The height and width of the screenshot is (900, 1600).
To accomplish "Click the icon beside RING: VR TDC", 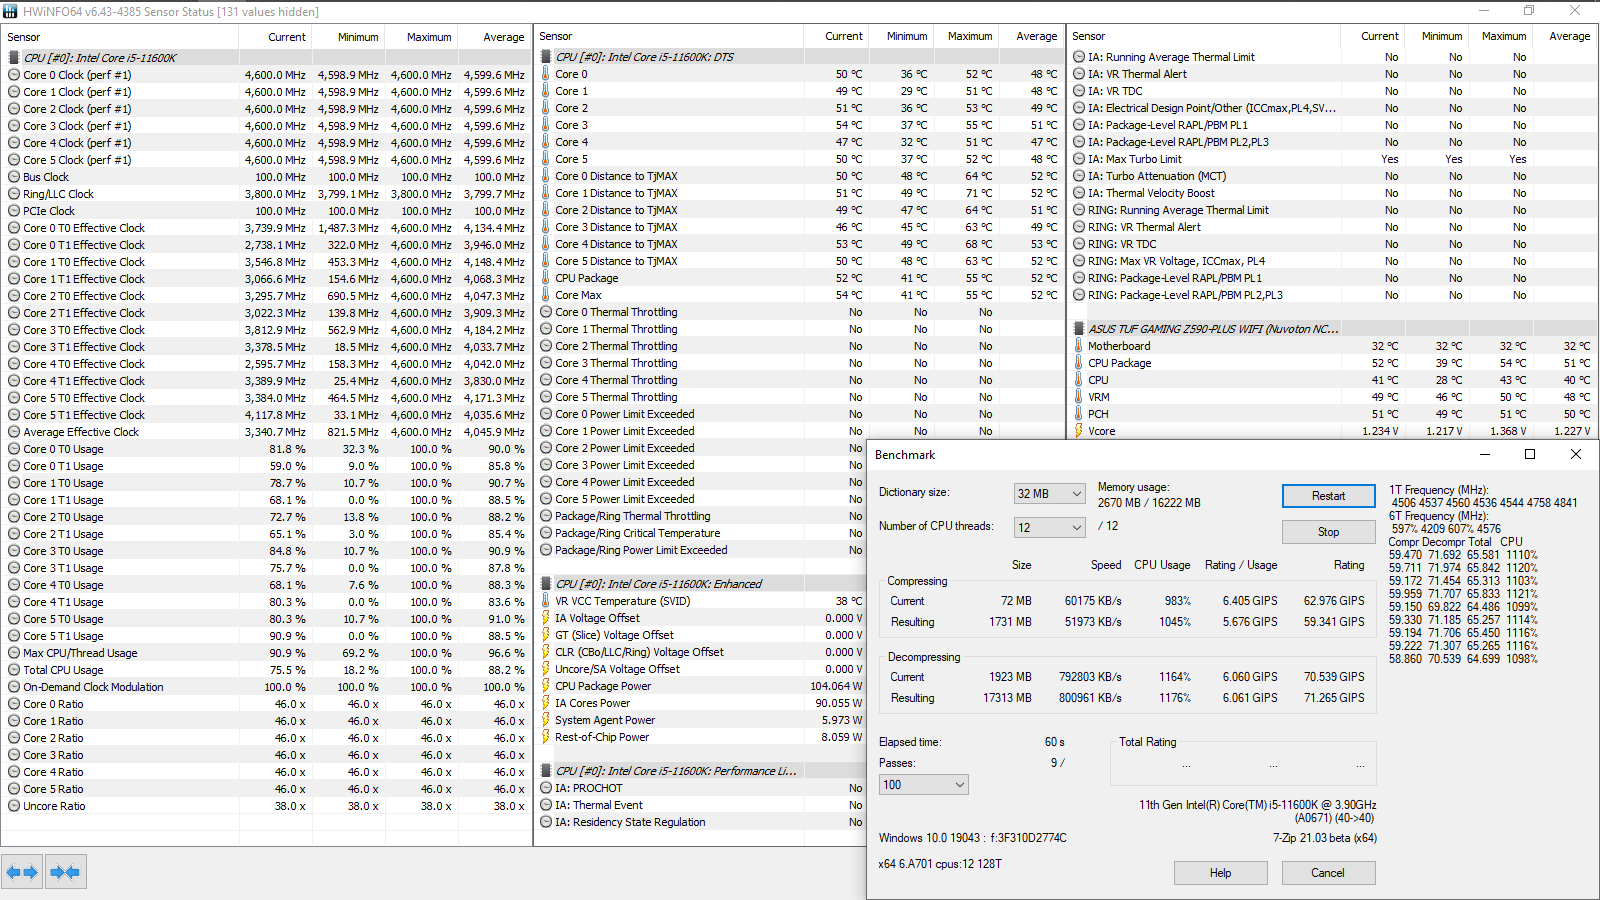I will click(x=1079, y=244).
